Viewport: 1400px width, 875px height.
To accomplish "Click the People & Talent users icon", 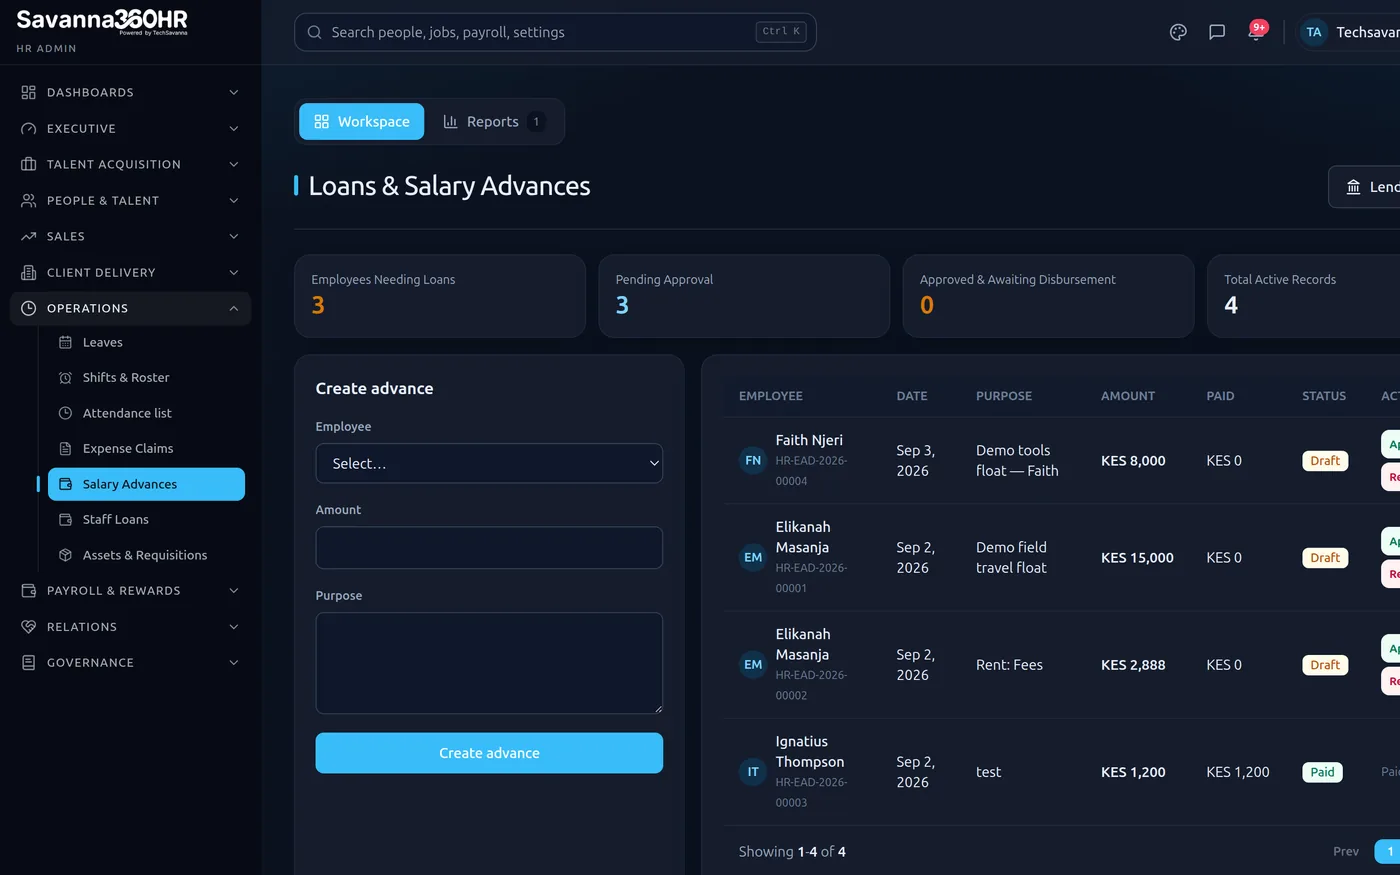I will pyautogui.click(x=28, y=200).
